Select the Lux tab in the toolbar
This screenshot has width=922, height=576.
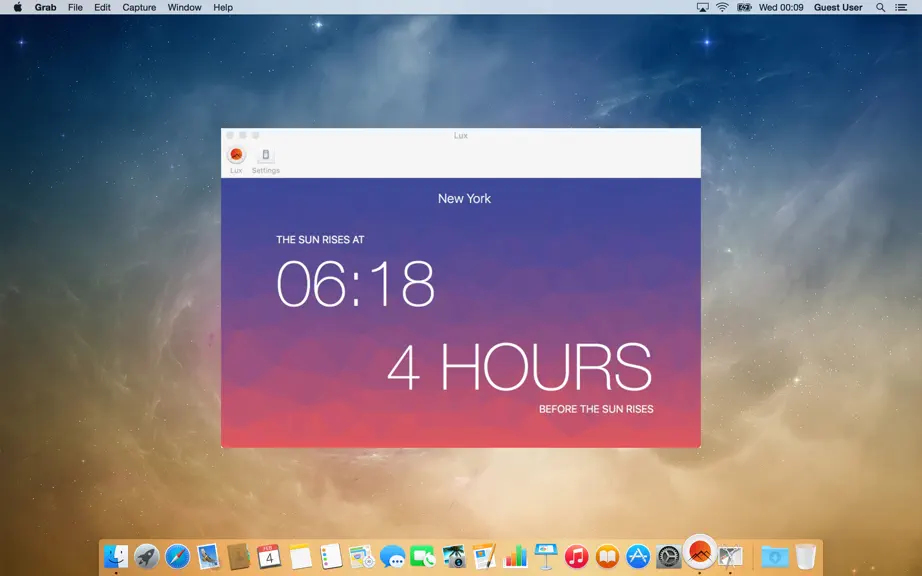click(x=236, y=160)
